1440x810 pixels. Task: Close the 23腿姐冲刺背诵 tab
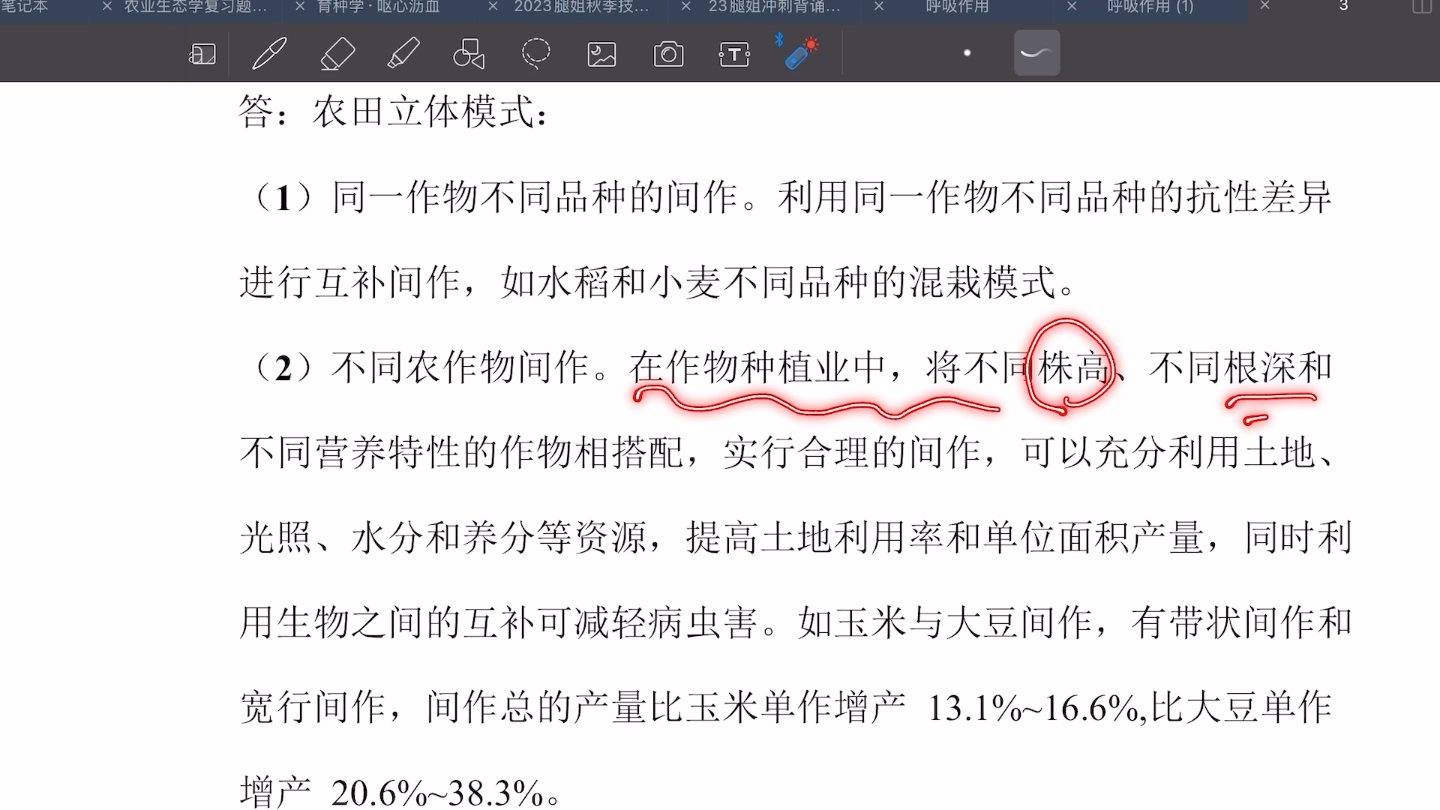pyautogui.click(x=685, y=6)
